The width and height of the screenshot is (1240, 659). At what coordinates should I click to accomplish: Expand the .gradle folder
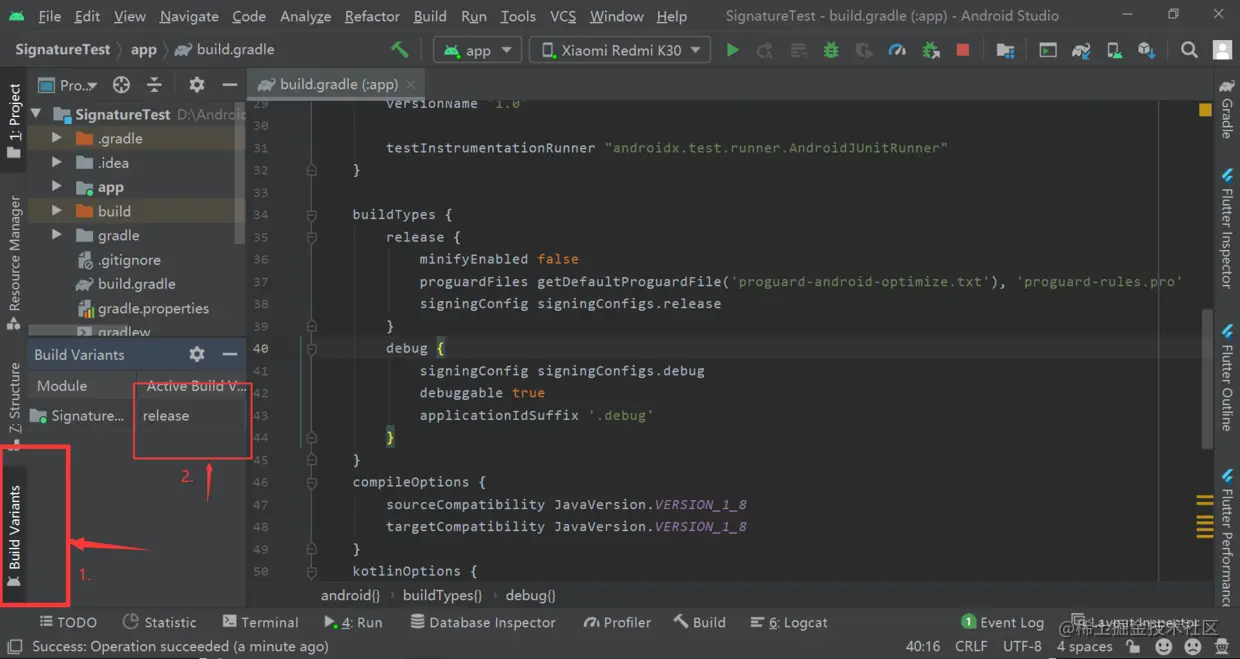(x=57, y=138)
